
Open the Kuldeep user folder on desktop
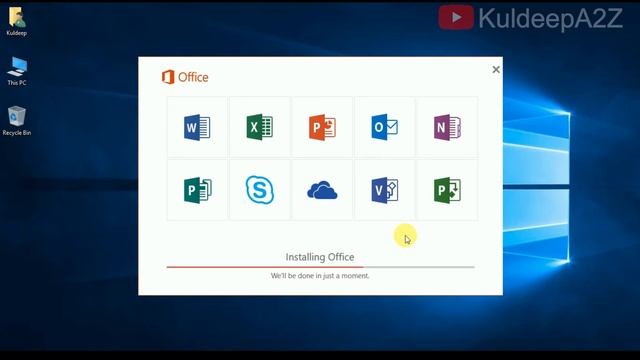pos(17,22)
